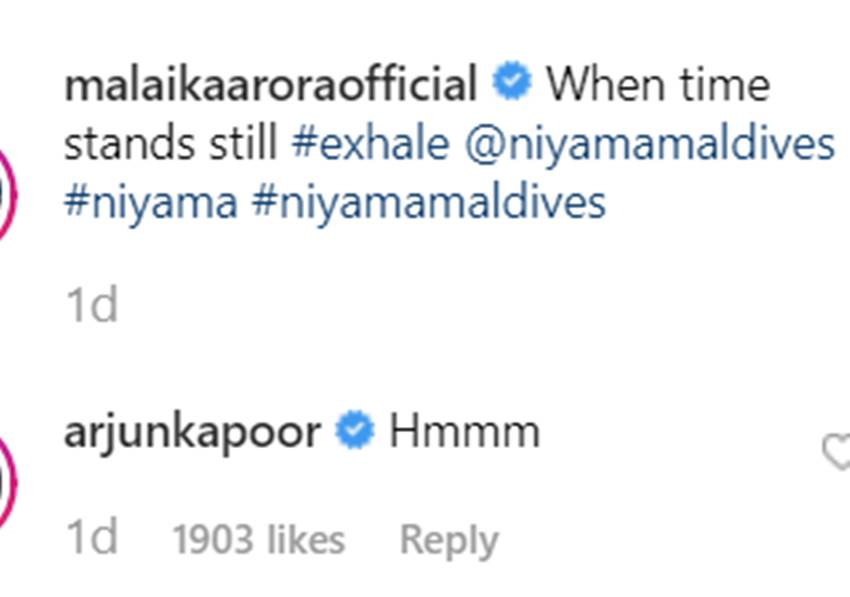Browse the #niyamamaldives hashtag

429,203
